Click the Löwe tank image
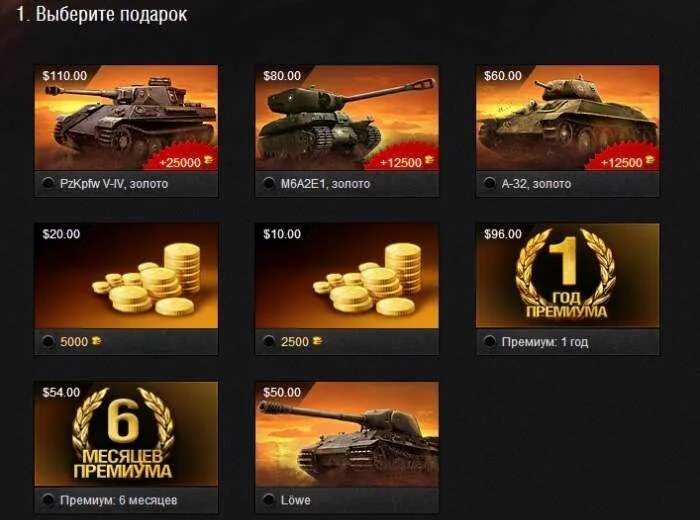The image size is (700, 520). pos(347,434)
